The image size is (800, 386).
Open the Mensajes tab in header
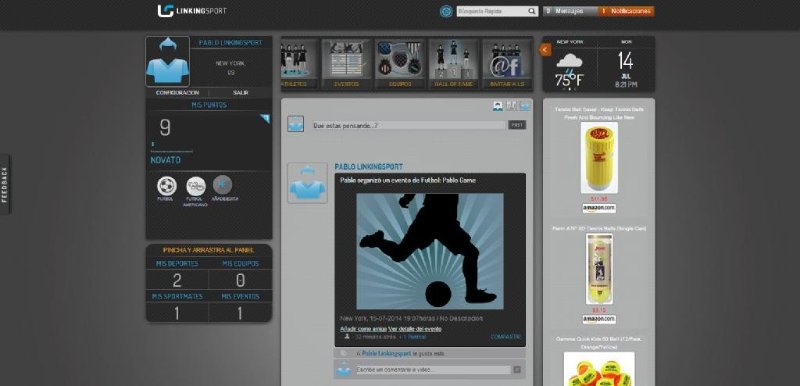570,11
